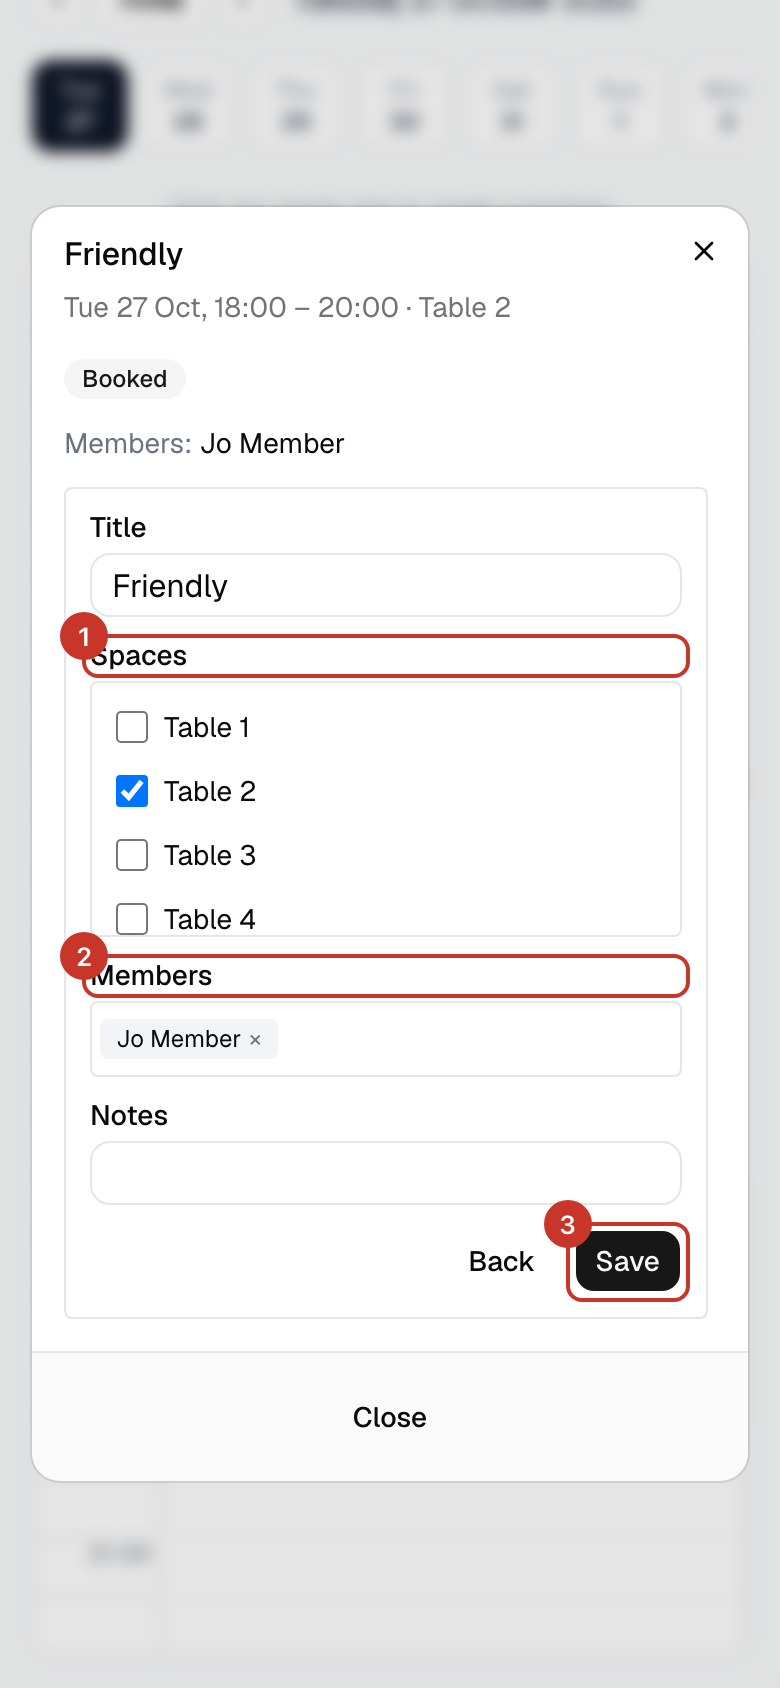Image resolution: width=780 pixels, height=1688 pixels.
Task: Click the Booked status badge
Action: pos(125,379)
